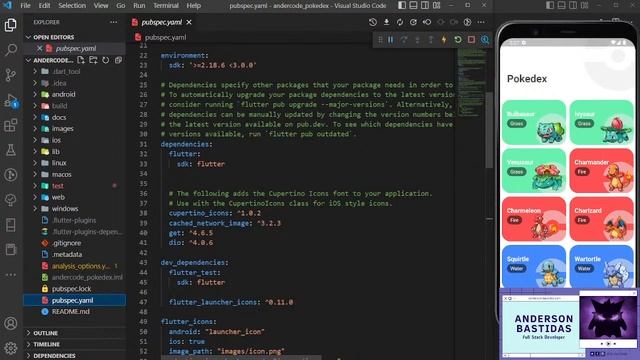640x360 pixels.
Task: Open the timeline history icon in editor toolbar
Action: point(373,22)
